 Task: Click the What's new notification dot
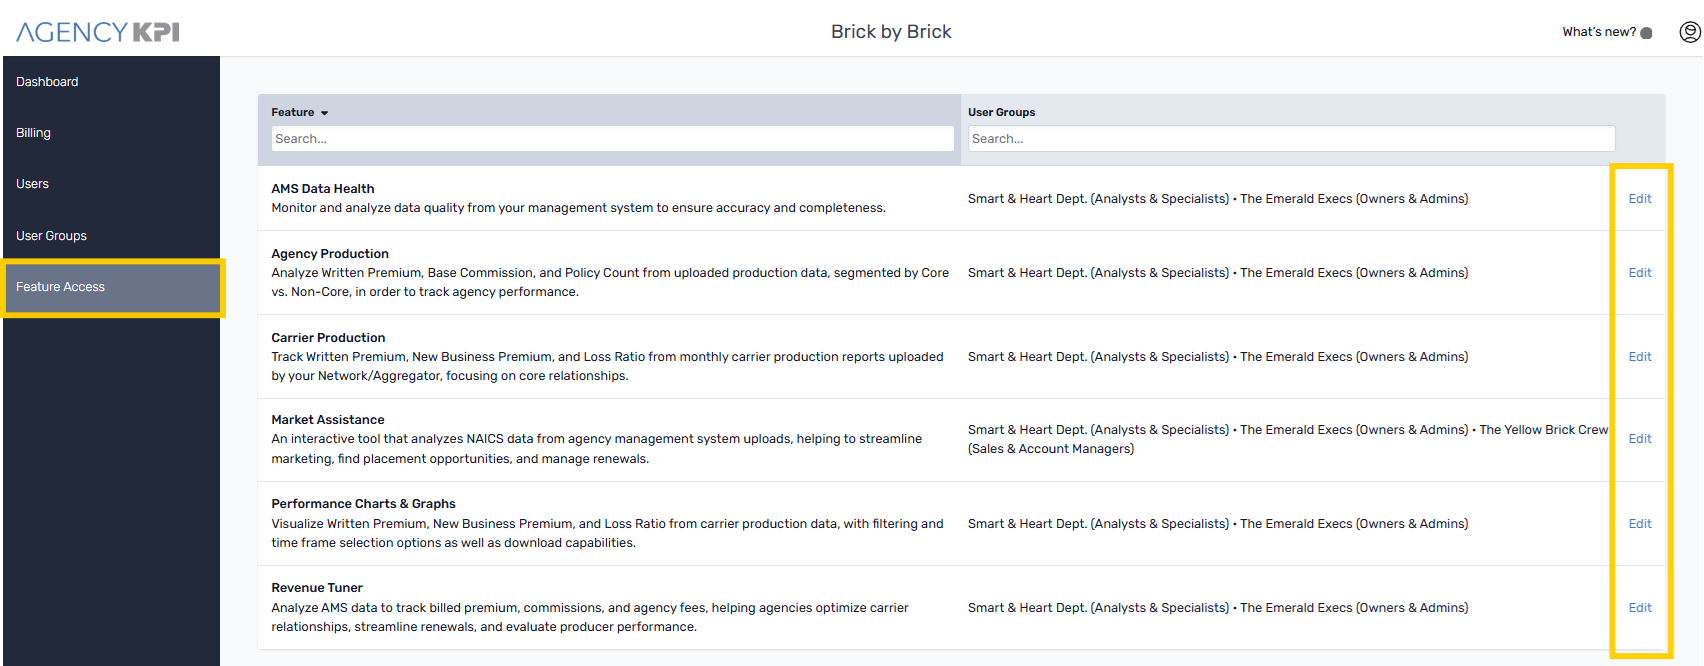click(x=1646, y=33)
